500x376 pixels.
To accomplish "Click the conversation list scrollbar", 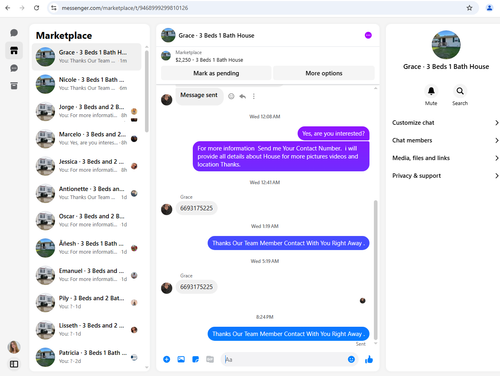I will [147, 91].
